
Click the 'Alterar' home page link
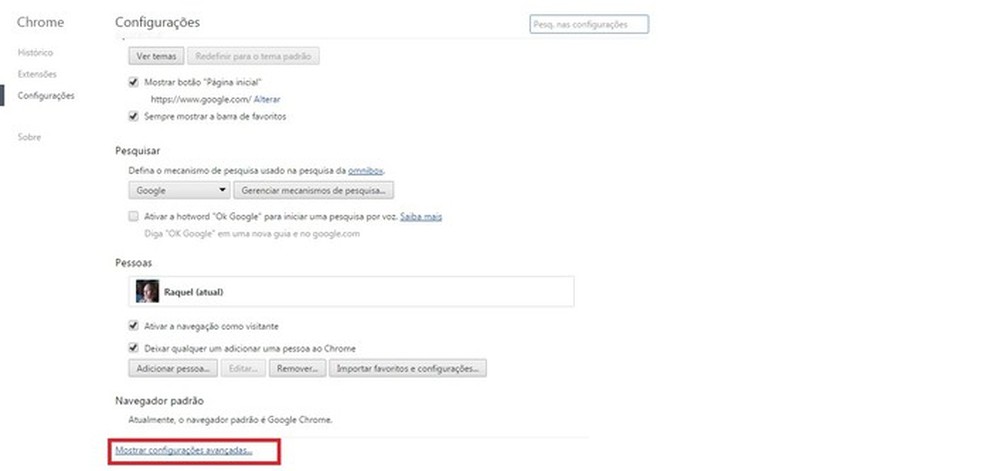pyautogui.click(x=267, y=100)
